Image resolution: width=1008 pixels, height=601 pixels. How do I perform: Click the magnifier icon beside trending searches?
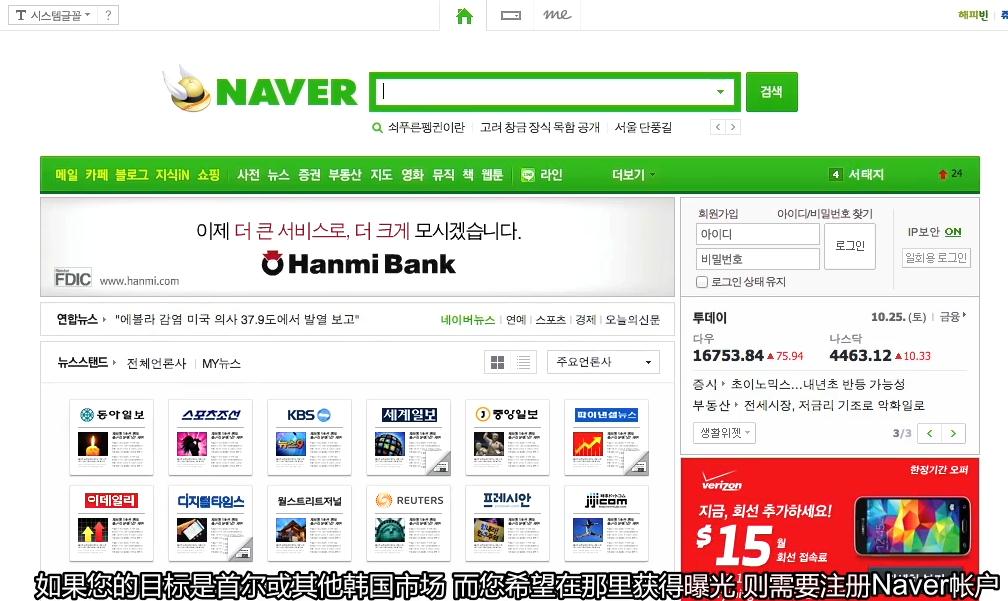click(x=377, y=128)
